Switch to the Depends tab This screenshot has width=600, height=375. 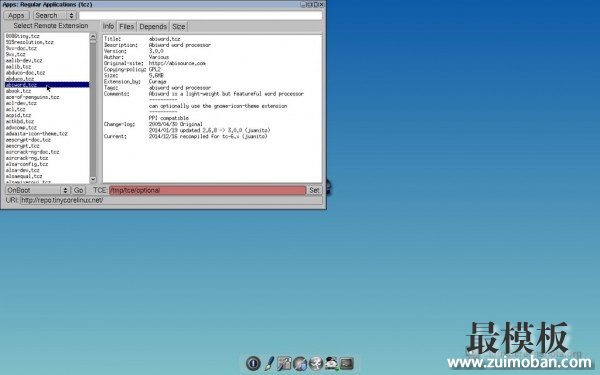pyautogui.click(x=153, y=26)
